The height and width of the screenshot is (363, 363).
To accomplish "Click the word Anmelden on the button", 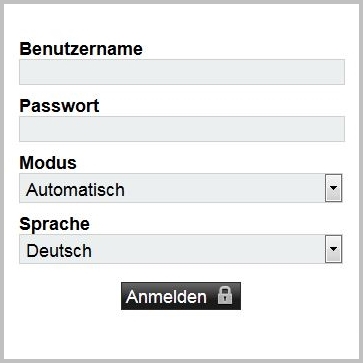I will (166, 296).
